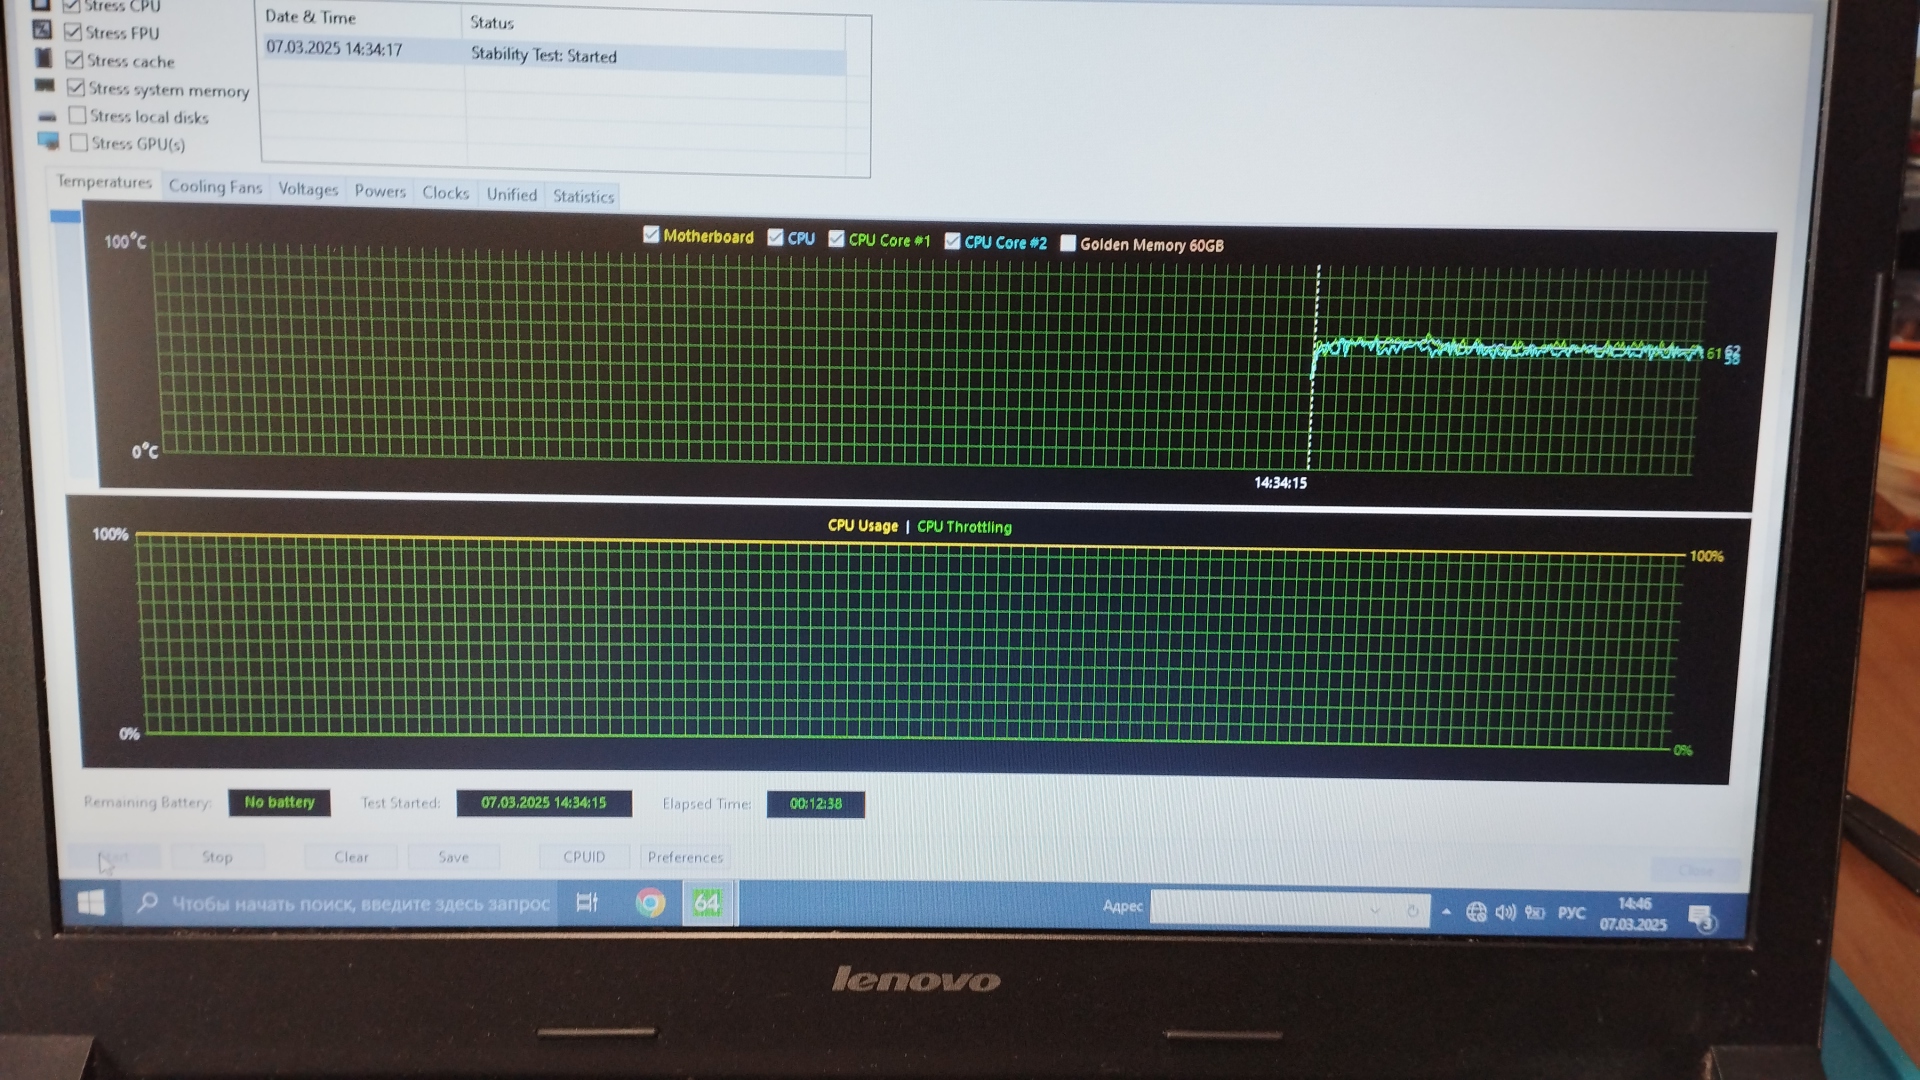Toggle the Stress CPU checkbox

click(x=72, y=5)
